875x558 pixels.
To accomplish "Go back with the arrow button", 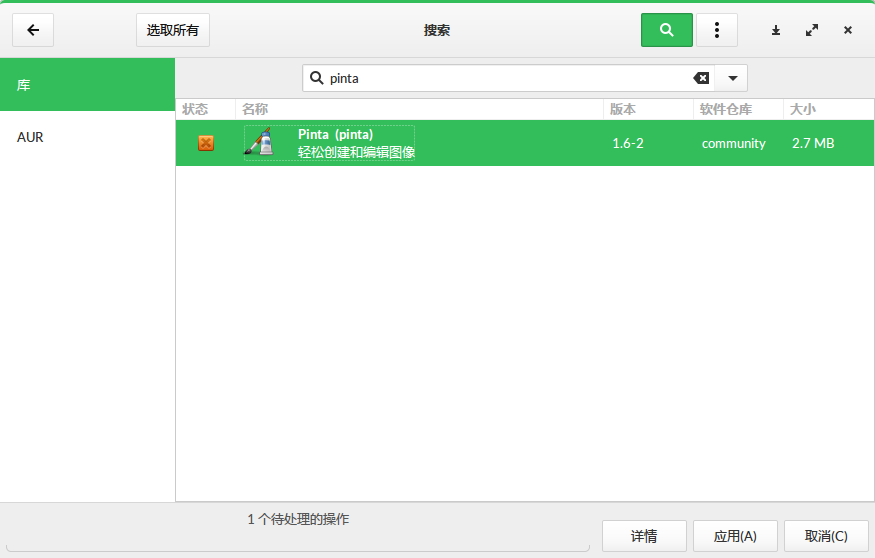I will pos(33,30).
